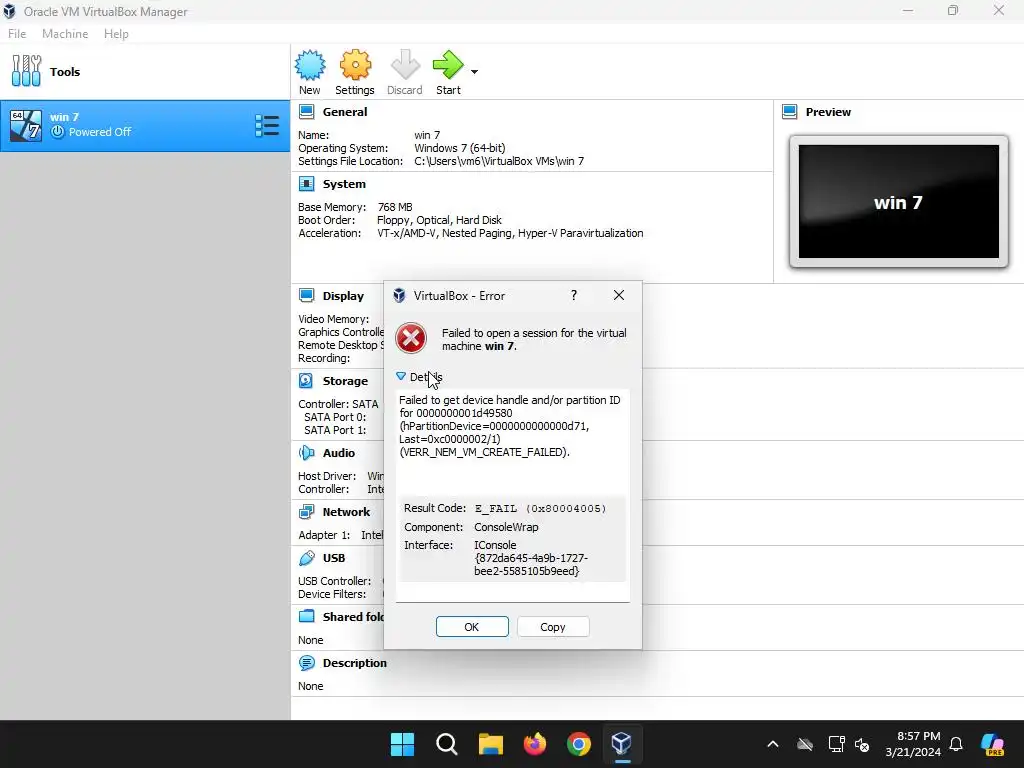The width and height of the screenshot is (1024, 768).
Task: Open the File menu
Action: pyautogui.click(x=17, y=34)
